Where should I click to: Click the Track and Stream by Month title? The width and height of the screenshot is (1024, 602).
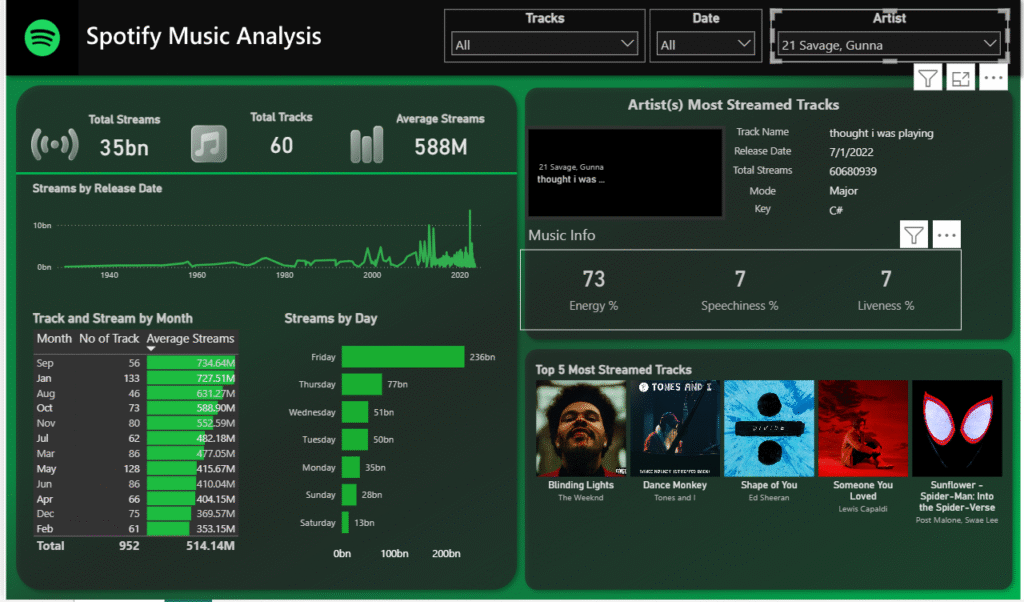click(112, 318)
